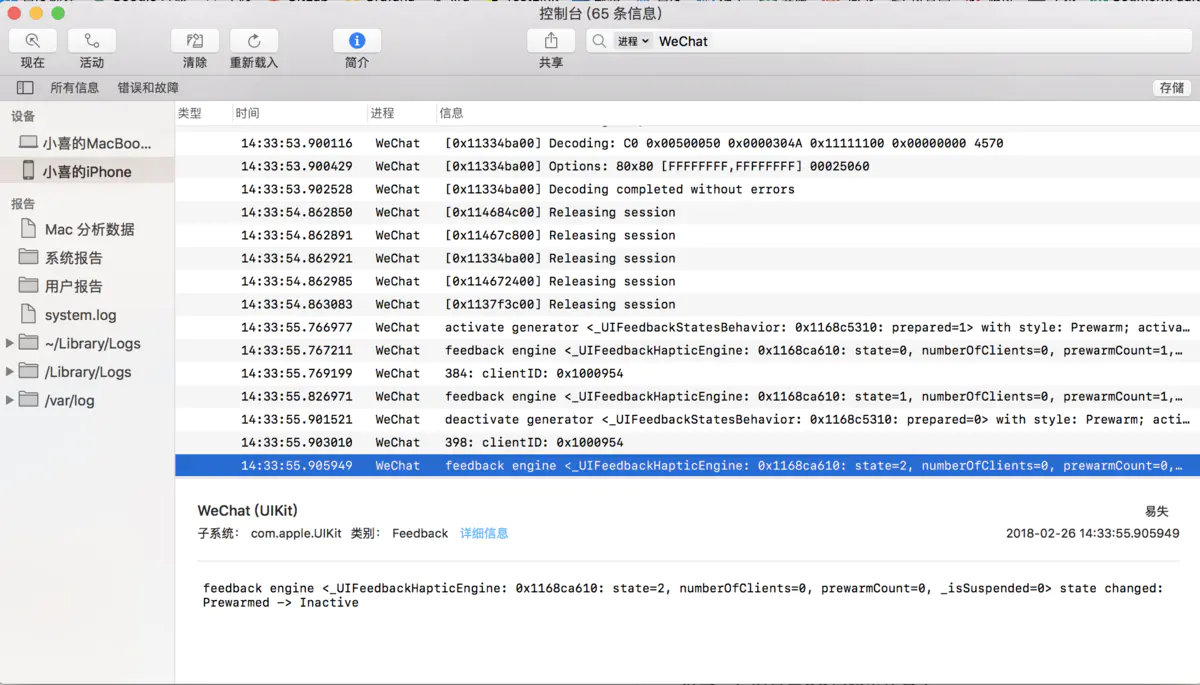The height and width of the screenshot is (685, 1200).
Task: Click the 2018-02-26 timestamp in detail pane
Action: [1093, 533]
